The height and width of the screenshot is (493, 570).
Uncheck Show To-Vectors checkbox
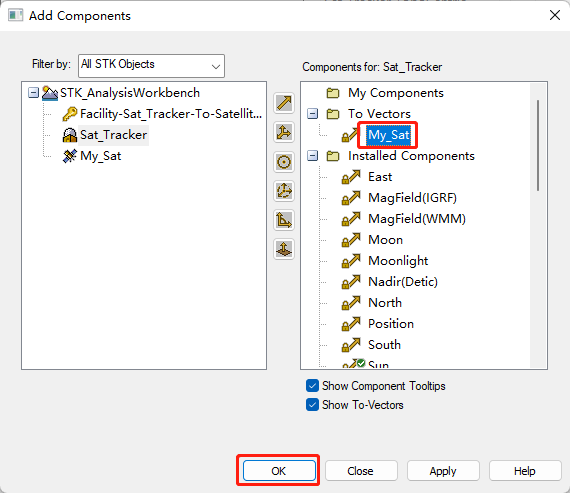(x=312, y=405)
